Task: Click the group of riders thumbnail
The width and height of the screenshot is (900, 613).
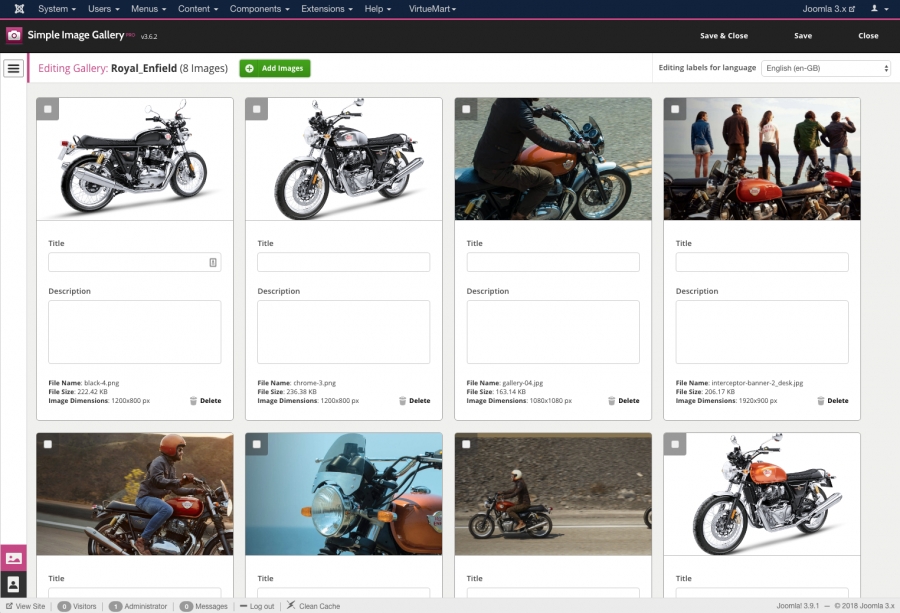Action: click(x=762, y=159)
